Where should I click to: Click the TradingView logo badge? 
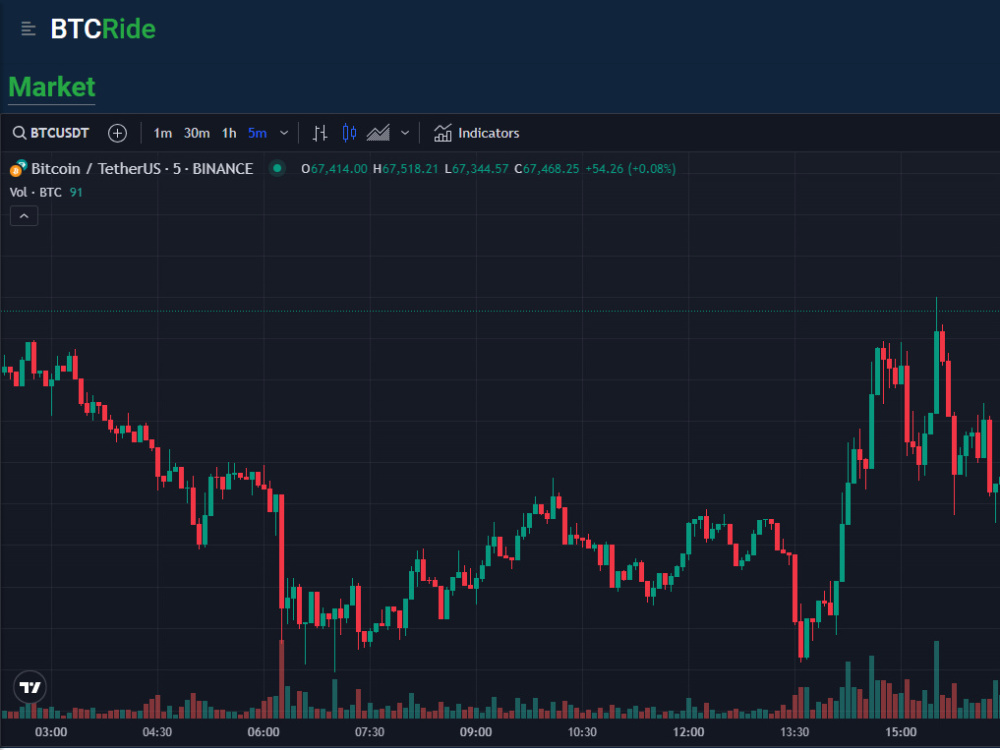click(x=30, y=688)
